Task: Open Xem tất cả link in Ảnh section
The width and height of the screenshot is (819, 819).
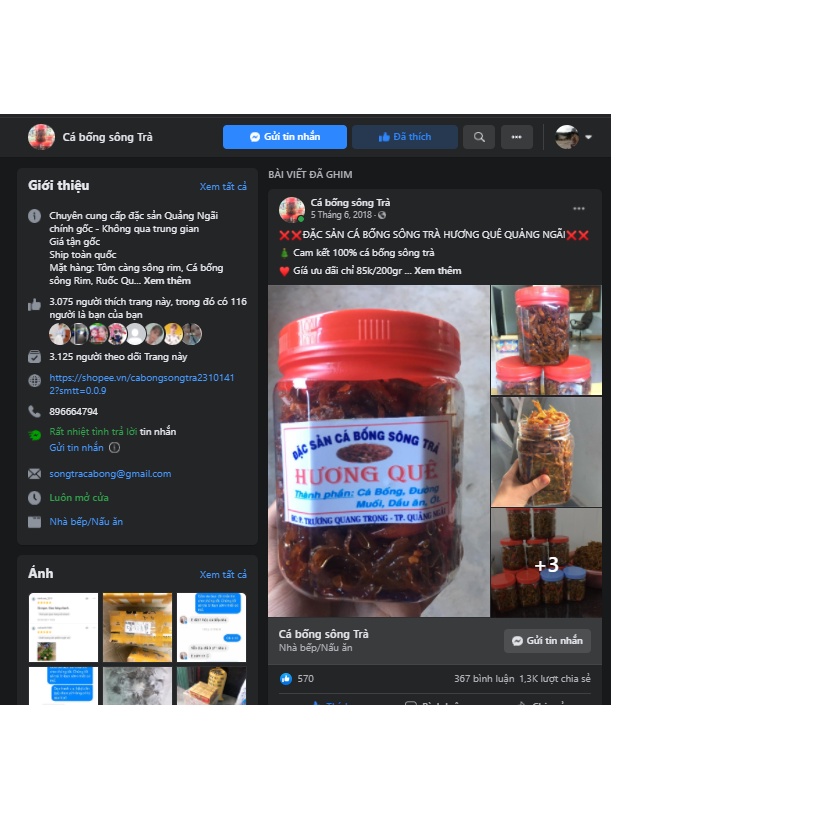Action: (x=223, y=575)
